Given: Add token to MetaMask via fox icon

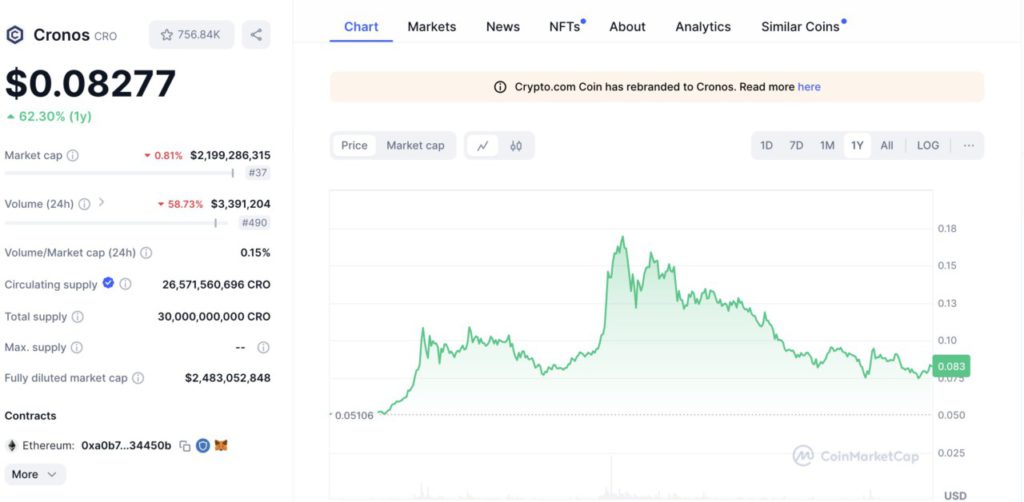Looking at the screenshot, I should coord(222,446).
